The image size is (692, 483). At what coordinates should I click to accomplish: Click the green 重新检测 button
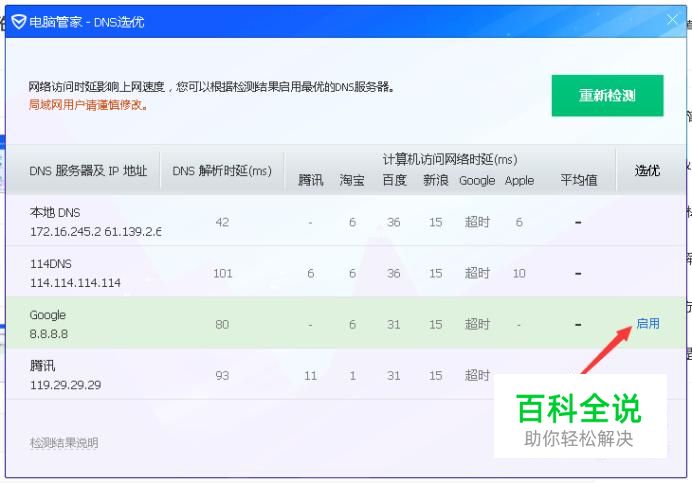point(607,95)
